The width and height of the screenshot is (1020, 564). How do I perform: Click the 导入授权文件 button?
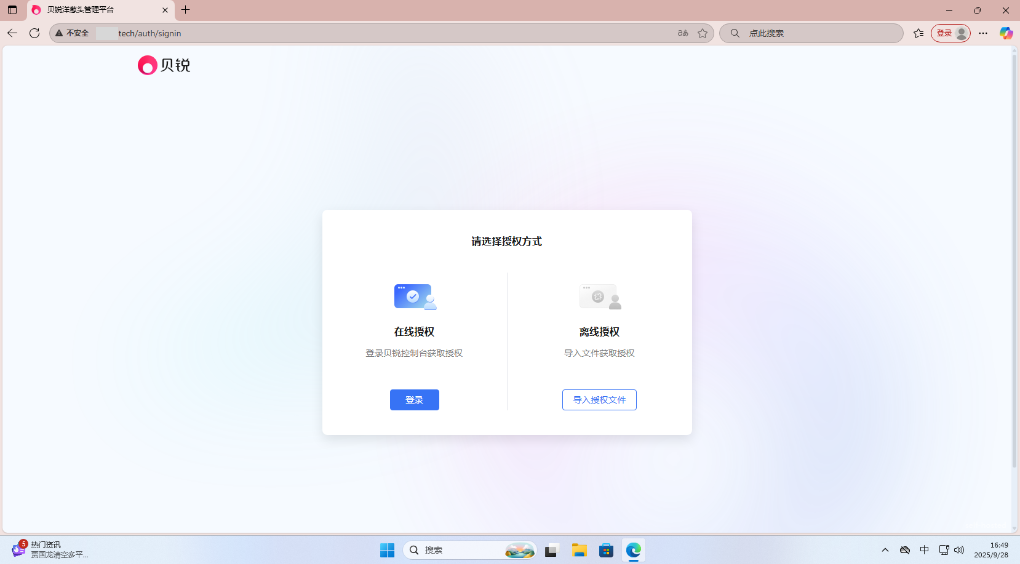pos(599,400)
